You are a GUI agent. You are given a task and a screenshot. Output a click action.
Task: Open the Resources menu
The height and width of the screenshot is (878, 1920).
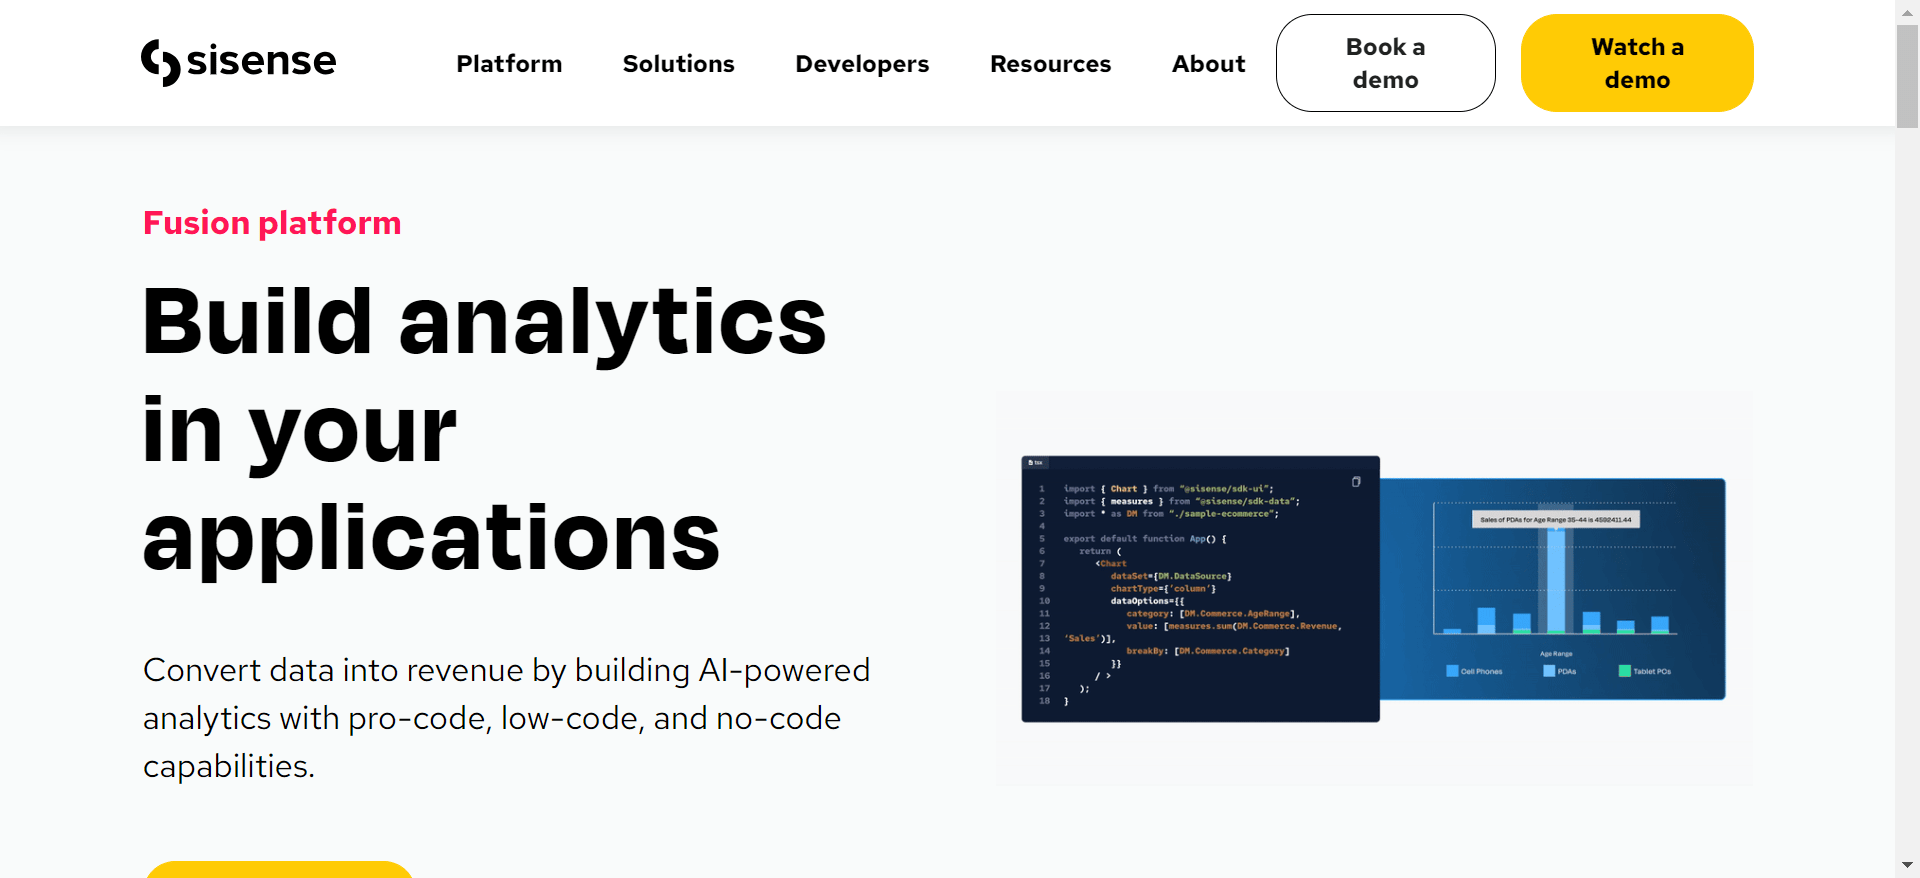1050,64
